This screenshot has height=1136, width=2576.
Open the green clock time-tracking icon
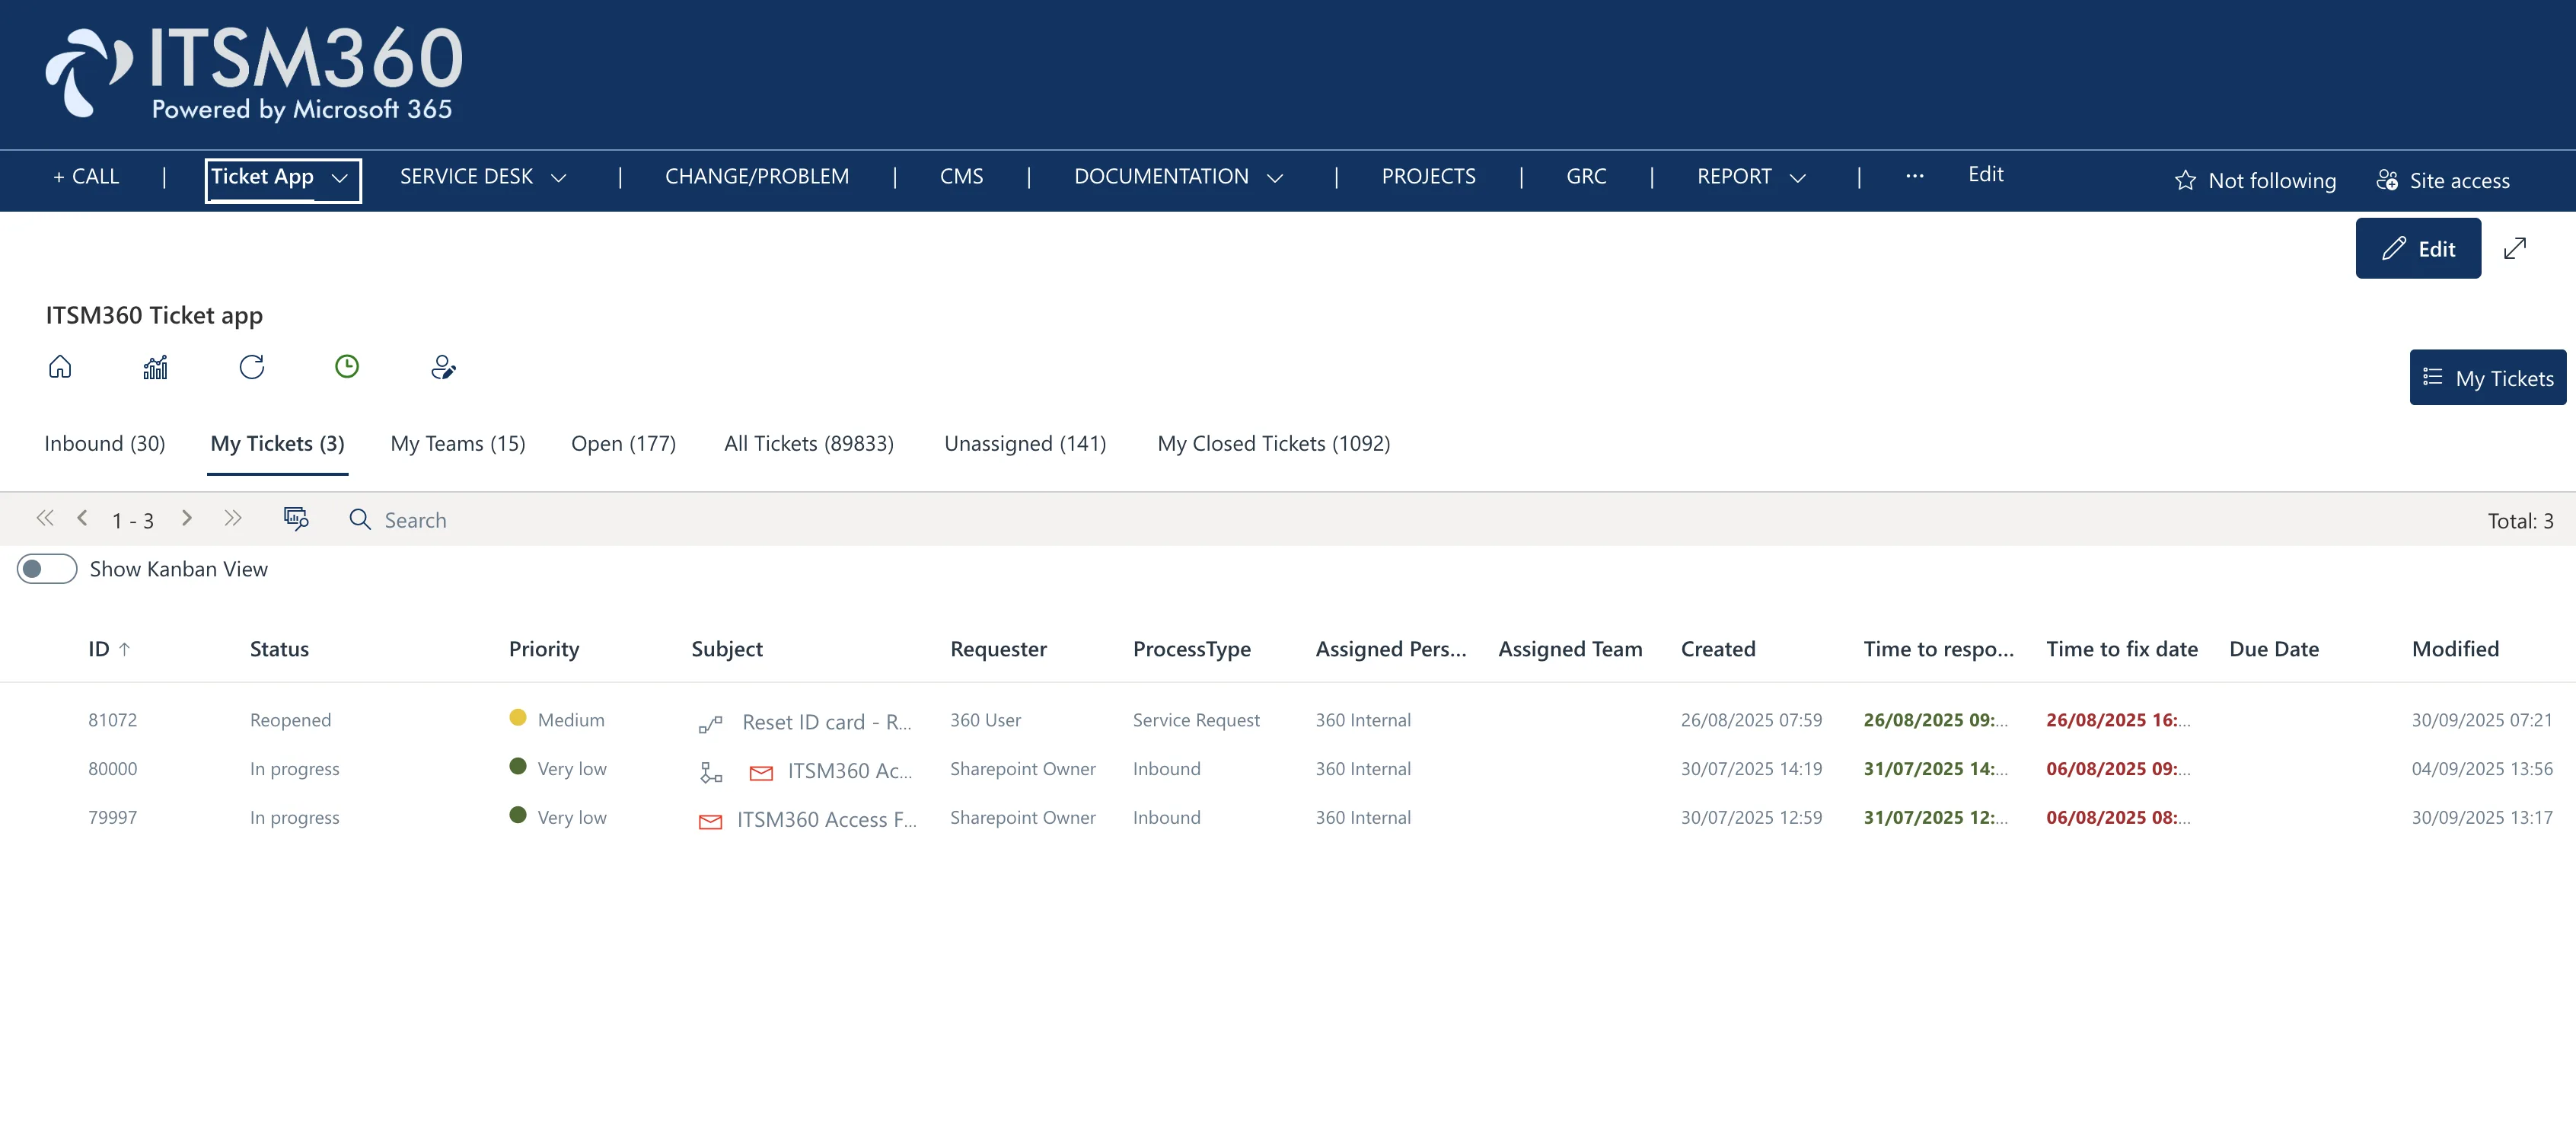tap(347, 366)
